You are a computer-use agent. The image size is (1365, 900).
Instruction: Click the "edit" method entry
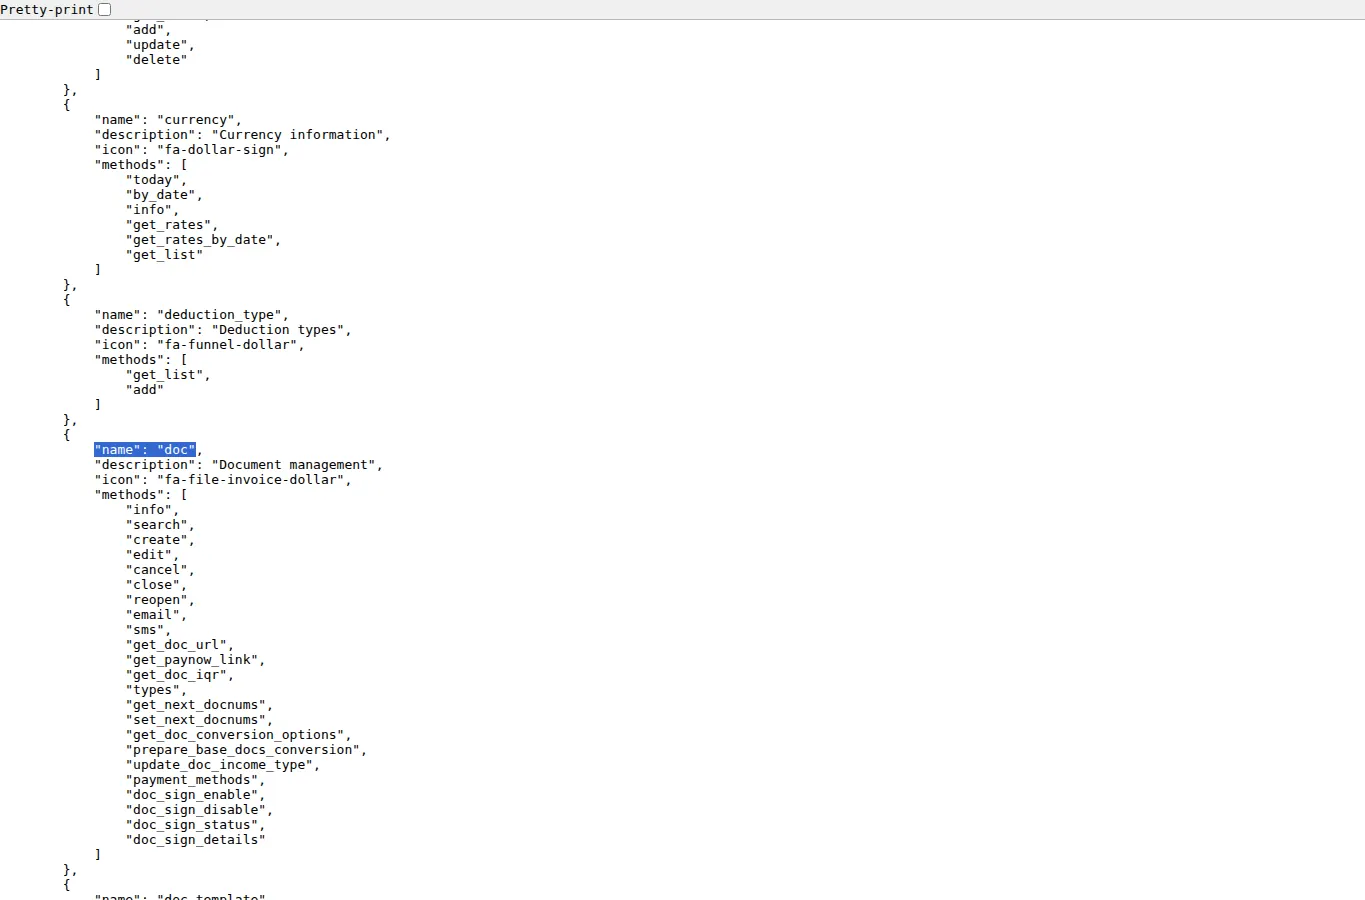[x=148, y=555]
